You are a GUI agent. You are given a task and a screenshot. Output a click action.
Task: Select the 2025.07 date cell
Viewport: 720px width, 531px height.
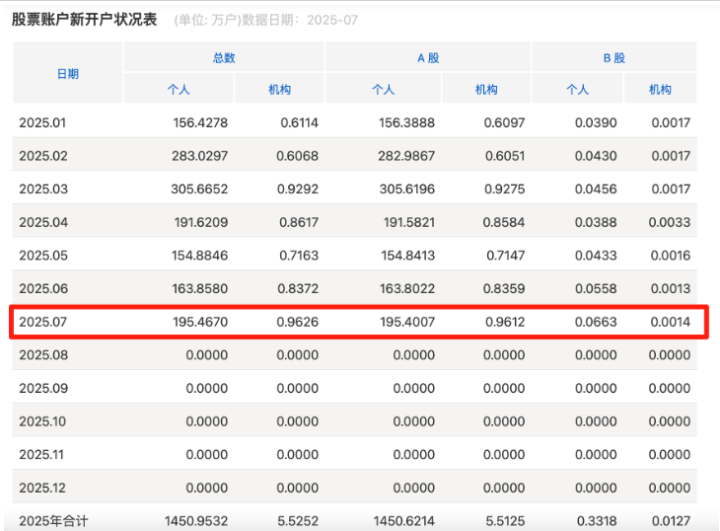[x=43, y=322]
